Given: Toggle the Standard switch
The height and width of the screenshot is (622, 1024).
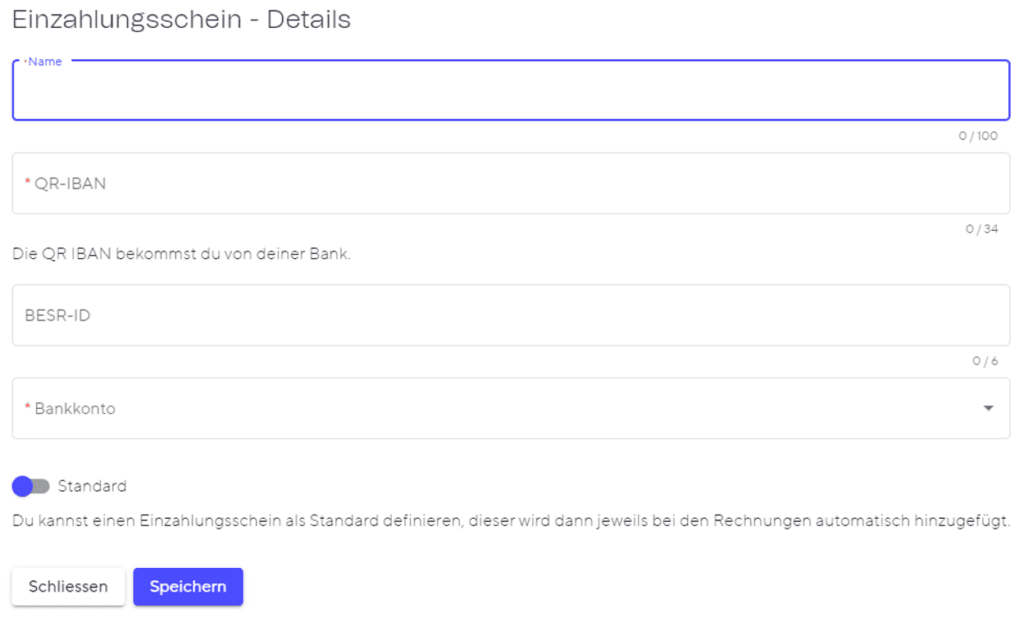Looking at the screenshot, I should pyautogui.click(x=31, y=486).
